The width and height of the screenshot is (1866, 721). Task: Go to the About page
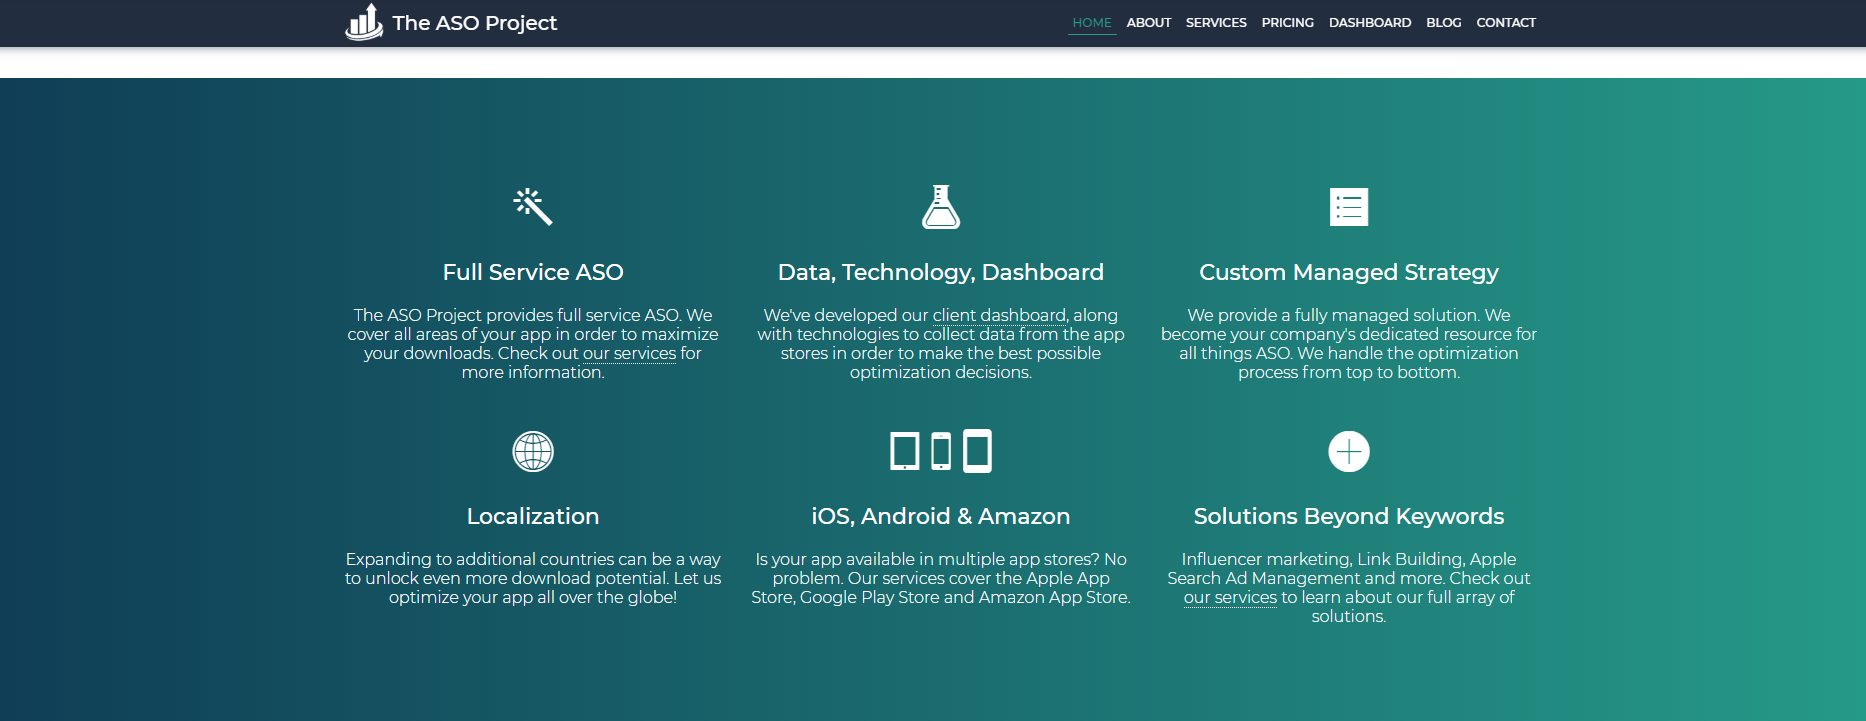point(1148,22)
